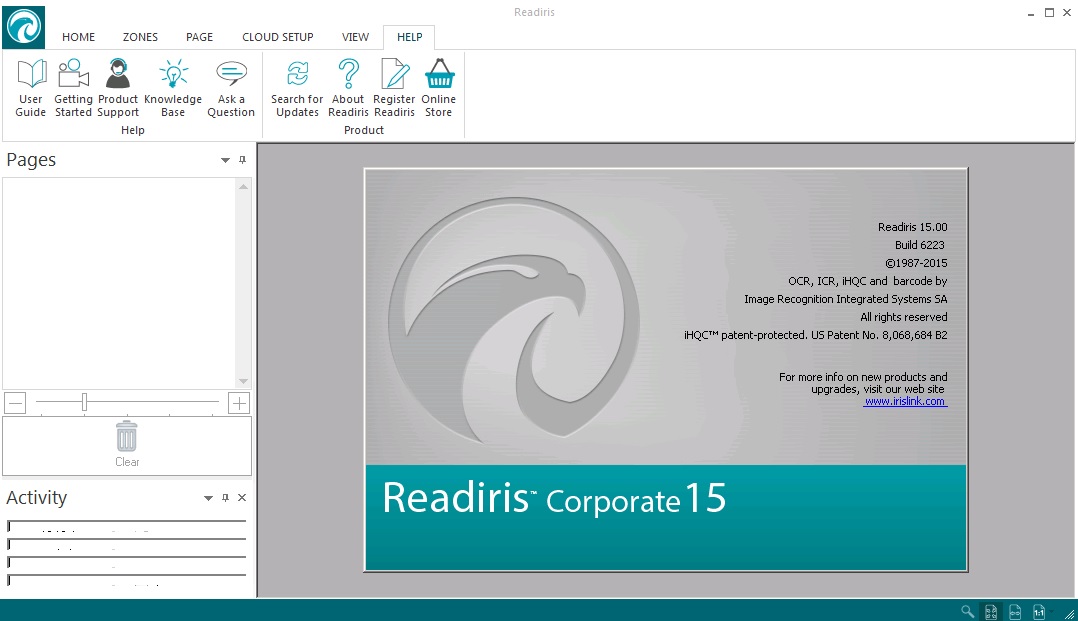Image resolution: width=1078 pixels, height=621 pixels.
Task: Click the 'Readiris 15.00' version text
Action: click(912, 227)
